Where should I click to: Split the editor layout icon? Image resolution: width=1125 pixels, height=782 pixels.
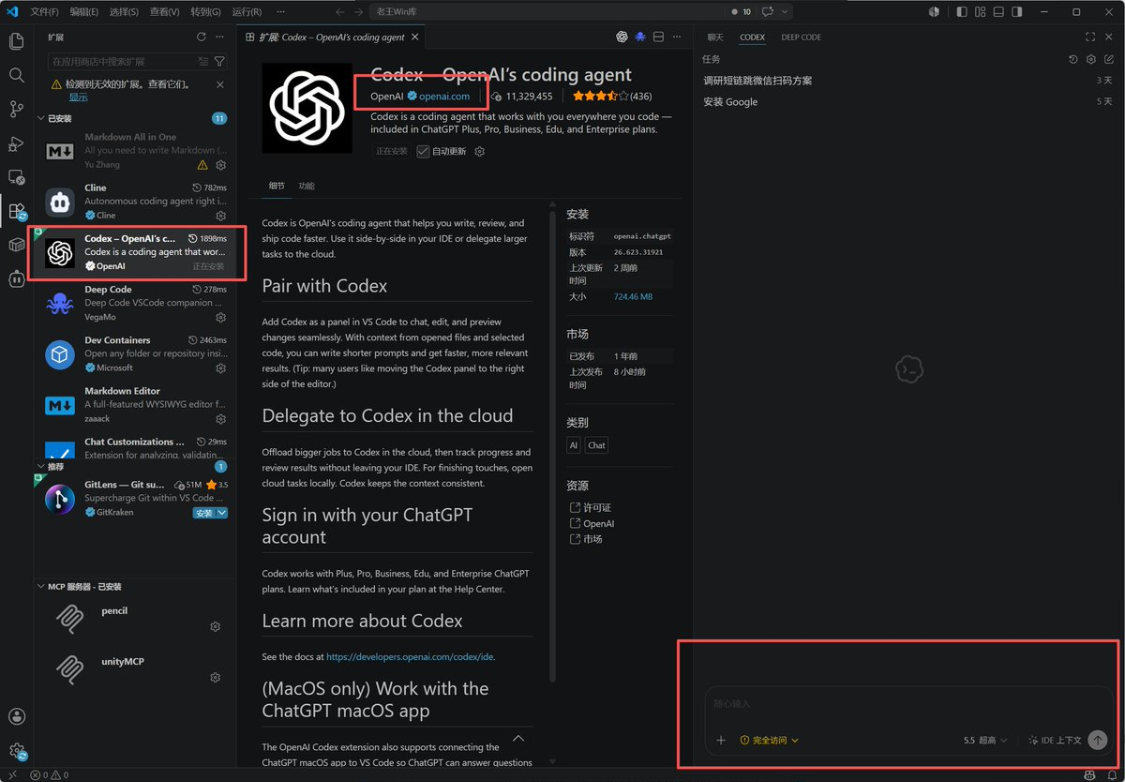pyautogui.click(x=658, y=37)
